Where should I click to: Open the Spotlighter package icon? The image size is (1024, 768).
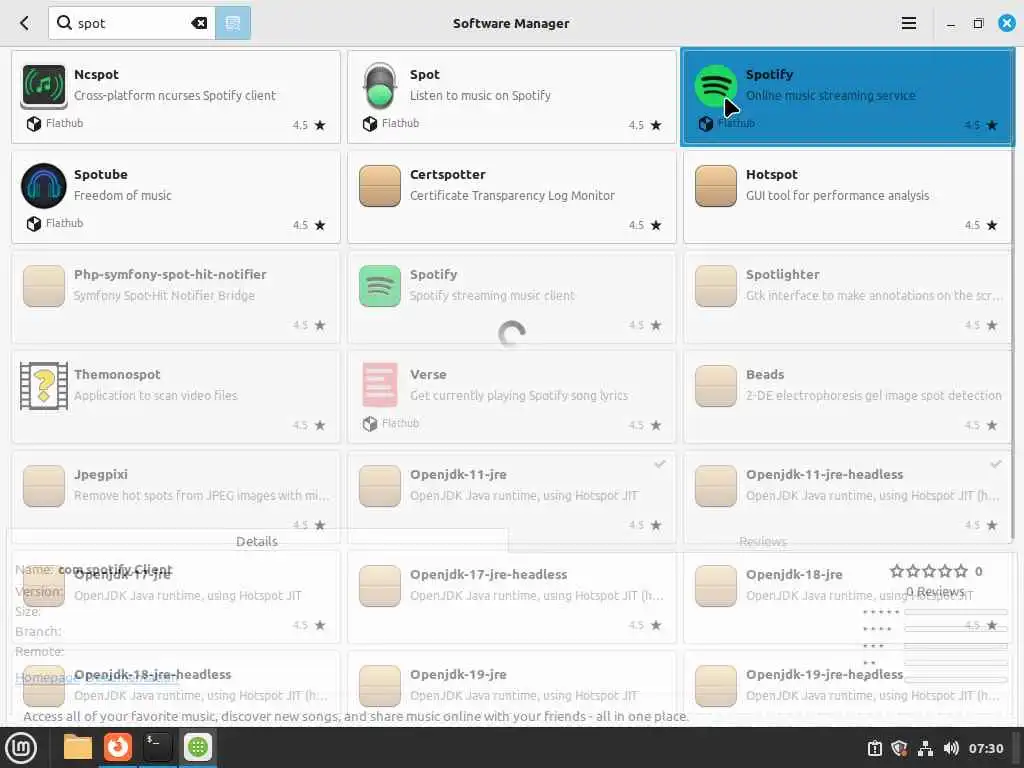pyautogui.click(x=716, y=286)
